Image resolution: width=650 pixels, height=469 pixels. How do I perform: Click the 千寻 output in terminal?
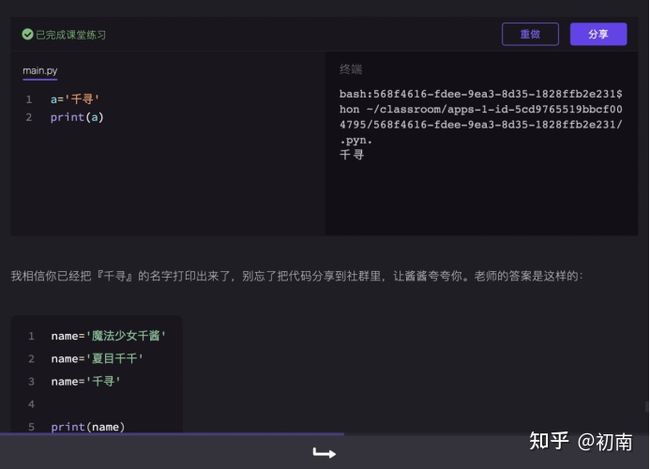click(352, 155)
